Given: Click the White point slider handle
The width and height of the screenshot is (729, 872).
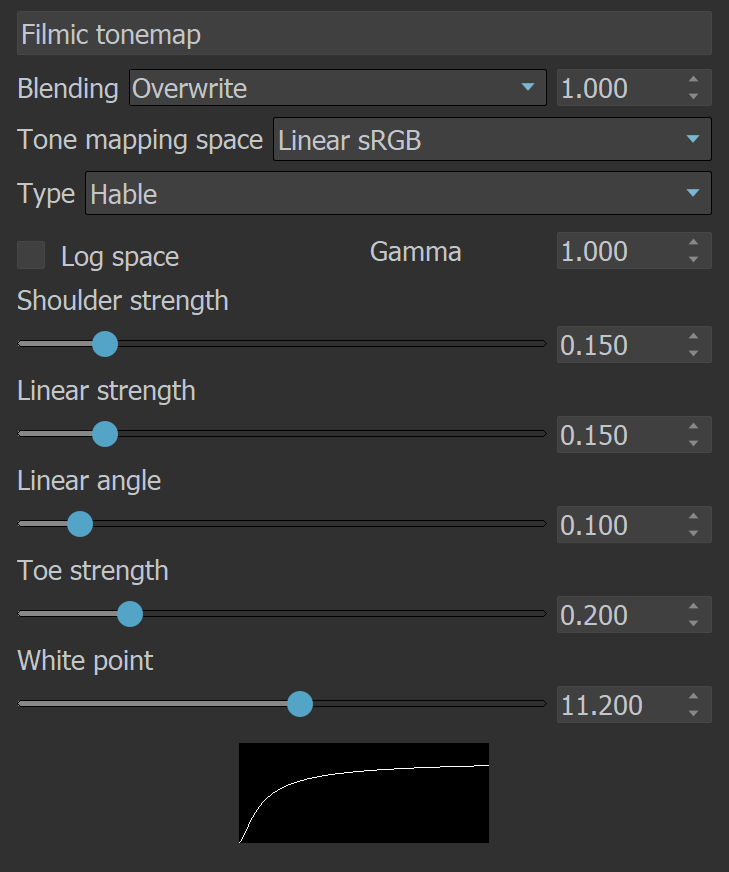Looking at the screenshot, I should click(300, 704).
